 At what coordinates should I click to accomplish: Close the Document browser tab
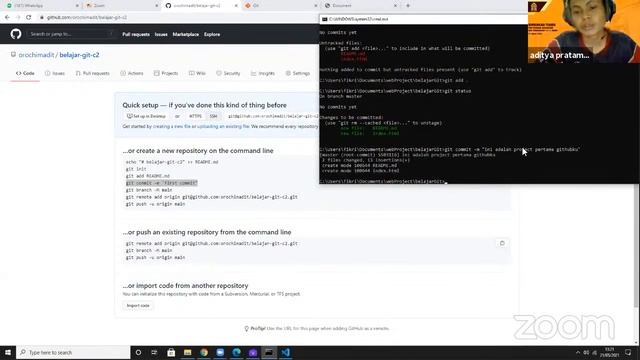(x=395, y=6)
